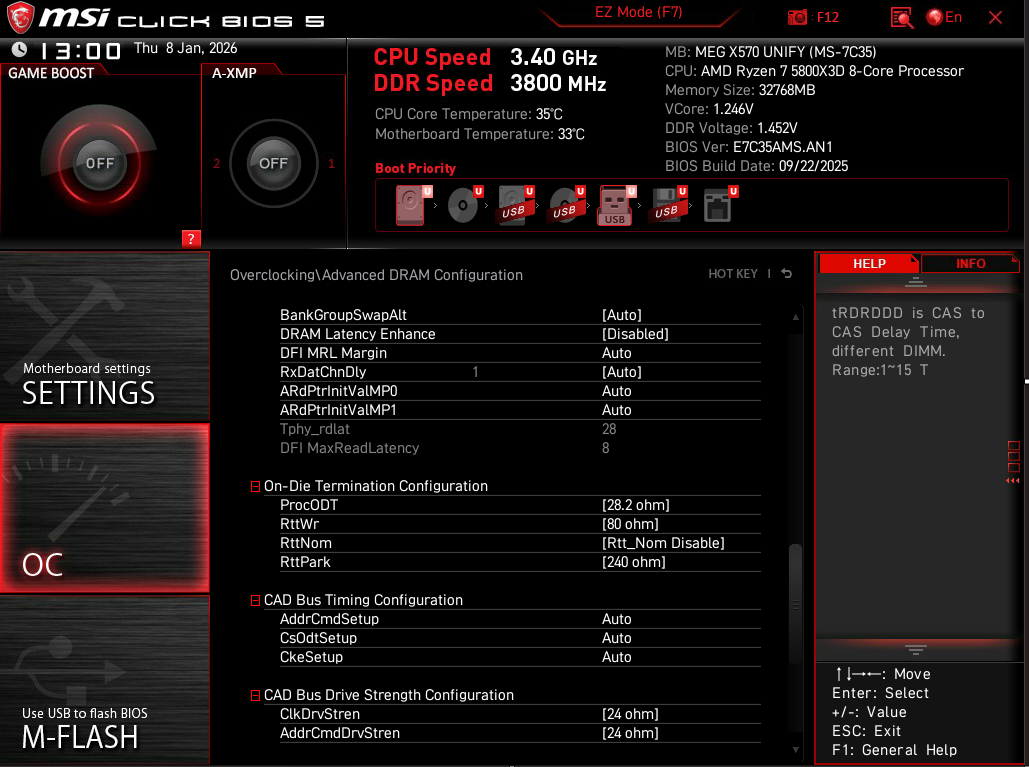Click the red question mark help icon
This screenshot has width=1029, height=767.
(x=191, y=239)
